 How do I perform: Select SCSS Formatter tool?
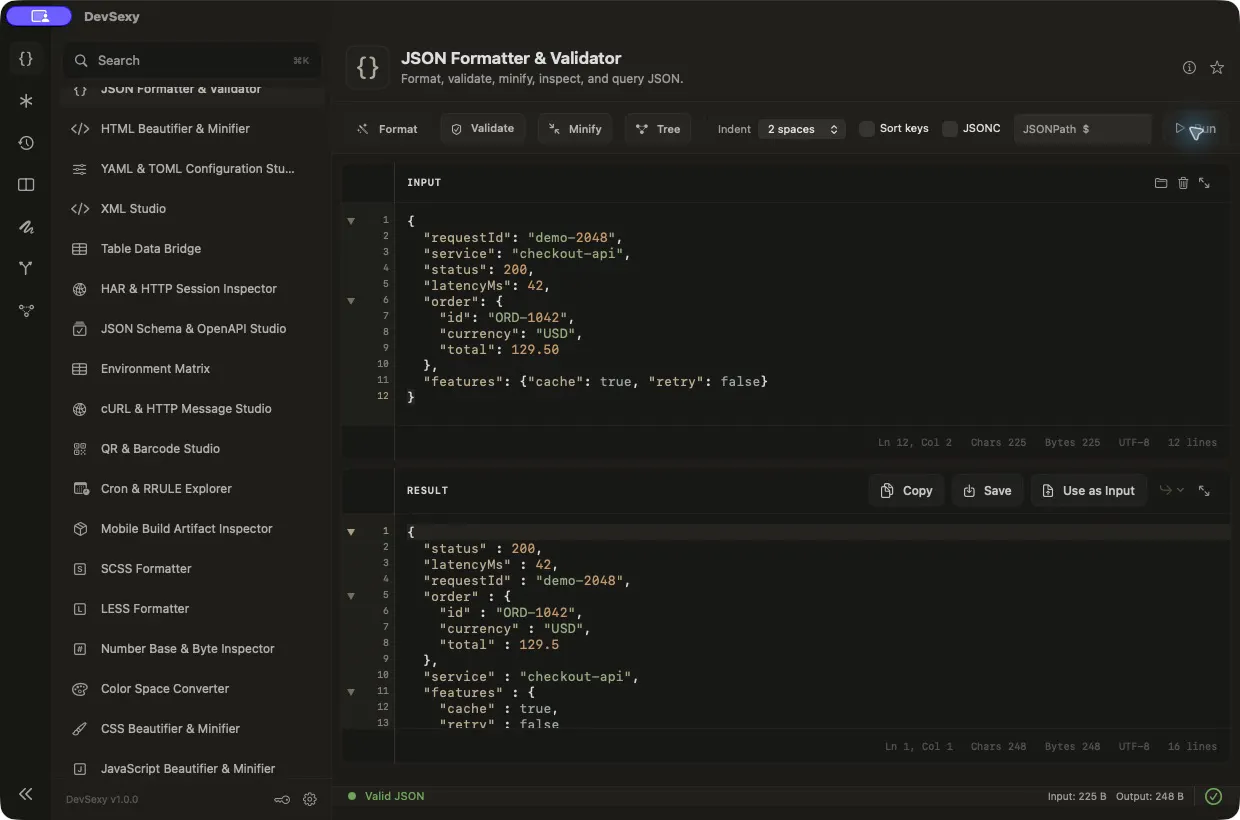pyautogui.click(x=192, y=569)
